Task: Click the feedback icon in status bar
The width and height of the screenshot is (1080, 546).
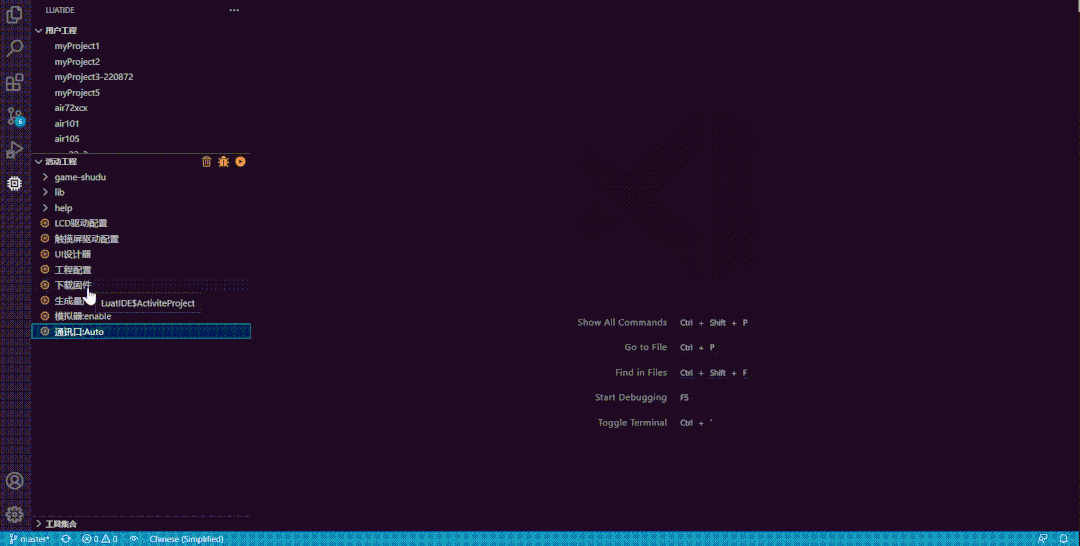Action: click(1043, 539)
